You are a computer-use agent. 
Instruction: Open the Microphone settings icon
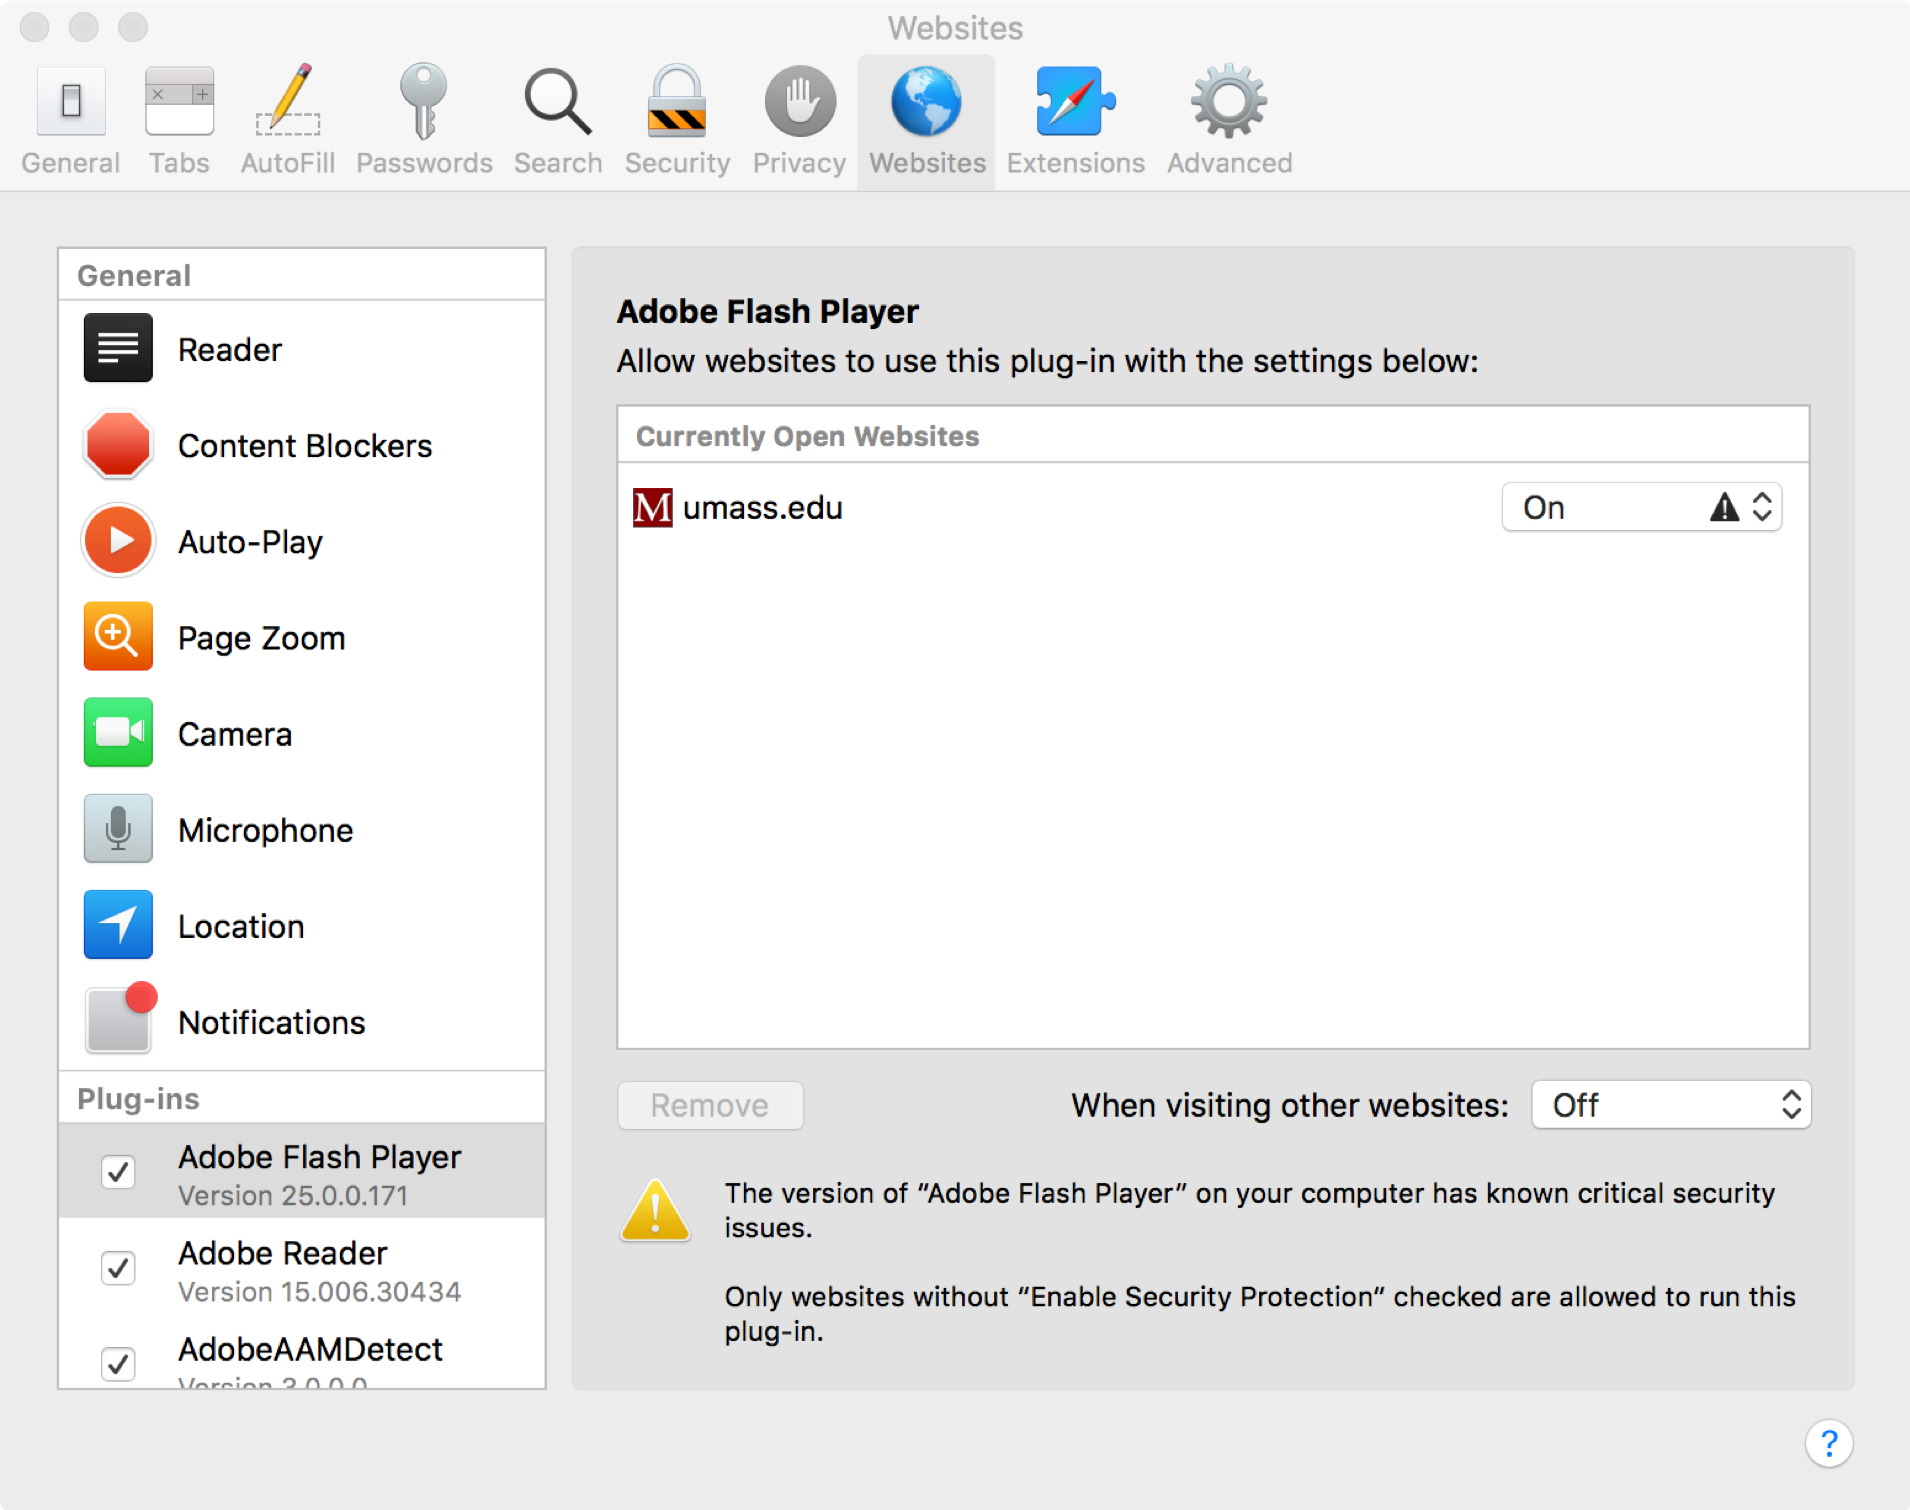click(x=118, y=828)
